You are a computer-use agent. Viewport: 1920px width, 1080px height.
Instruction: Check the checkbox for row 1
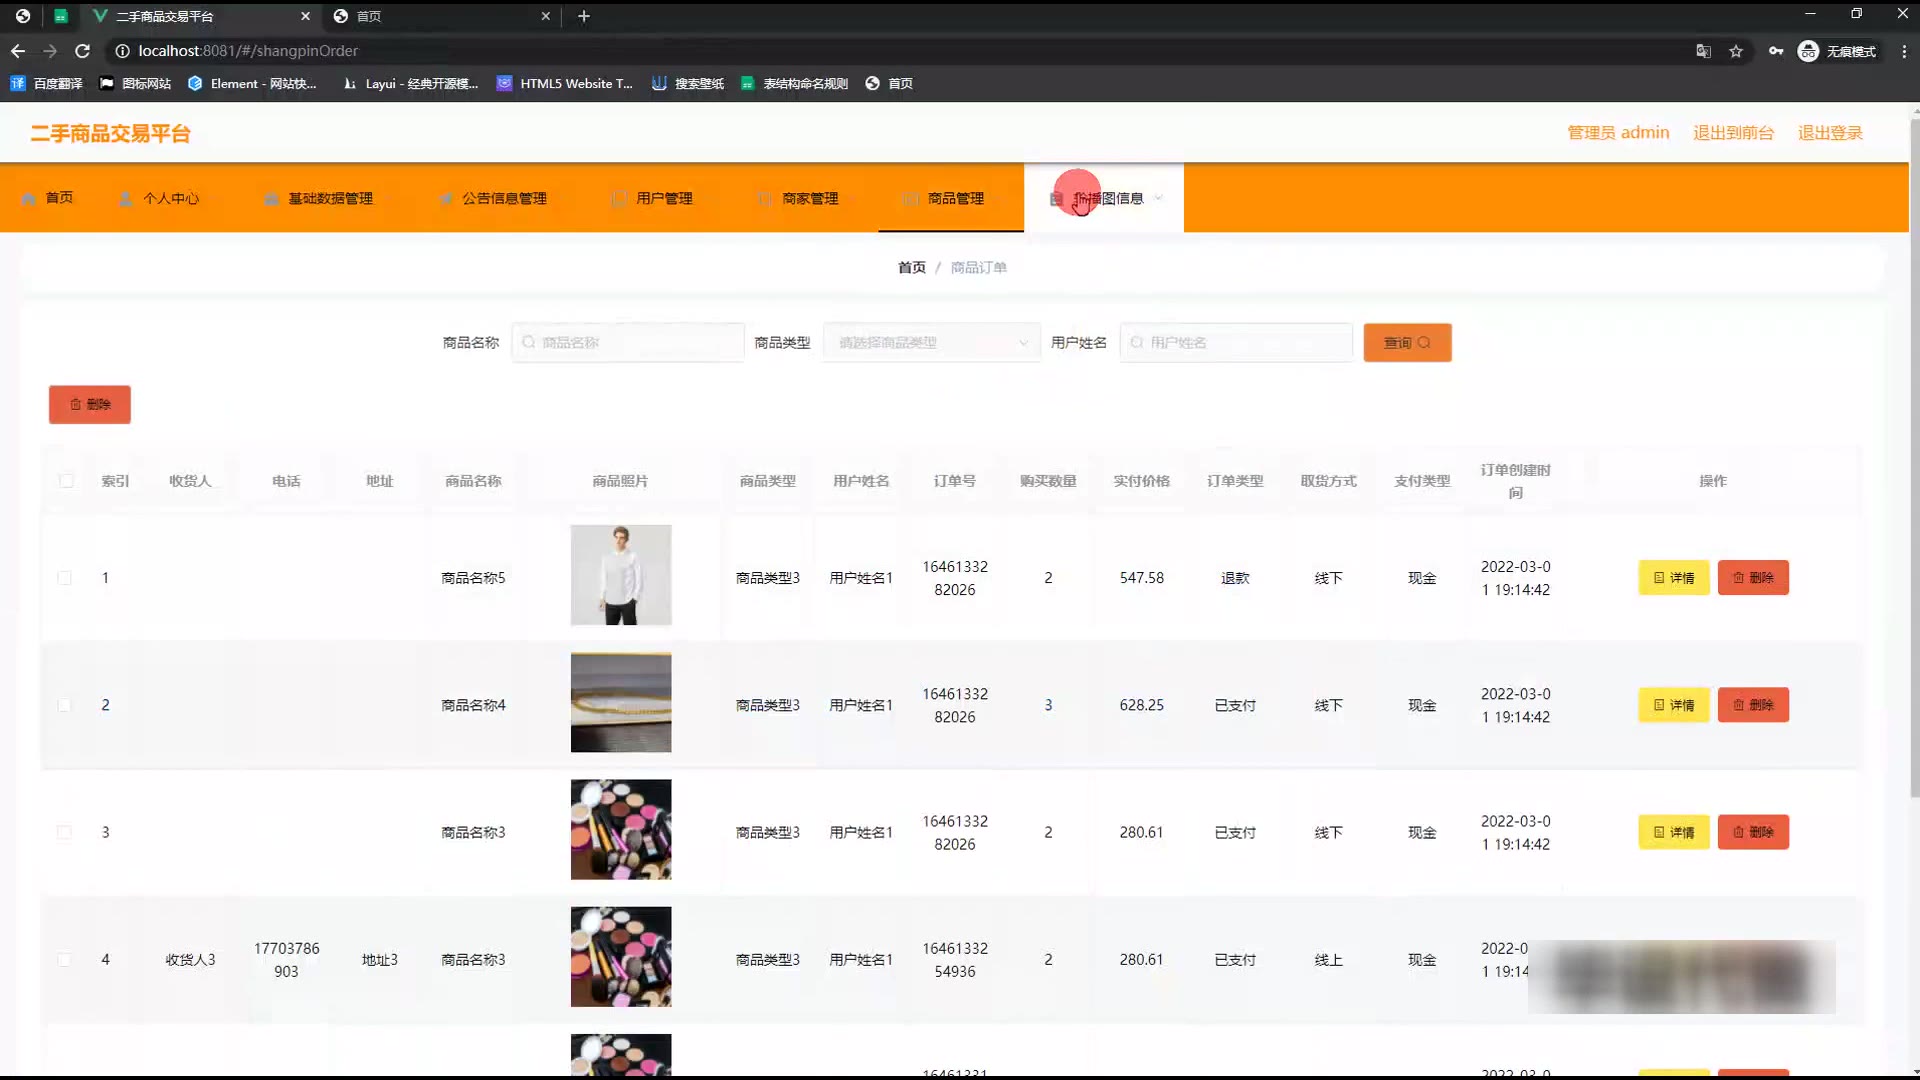coord(64,578)
